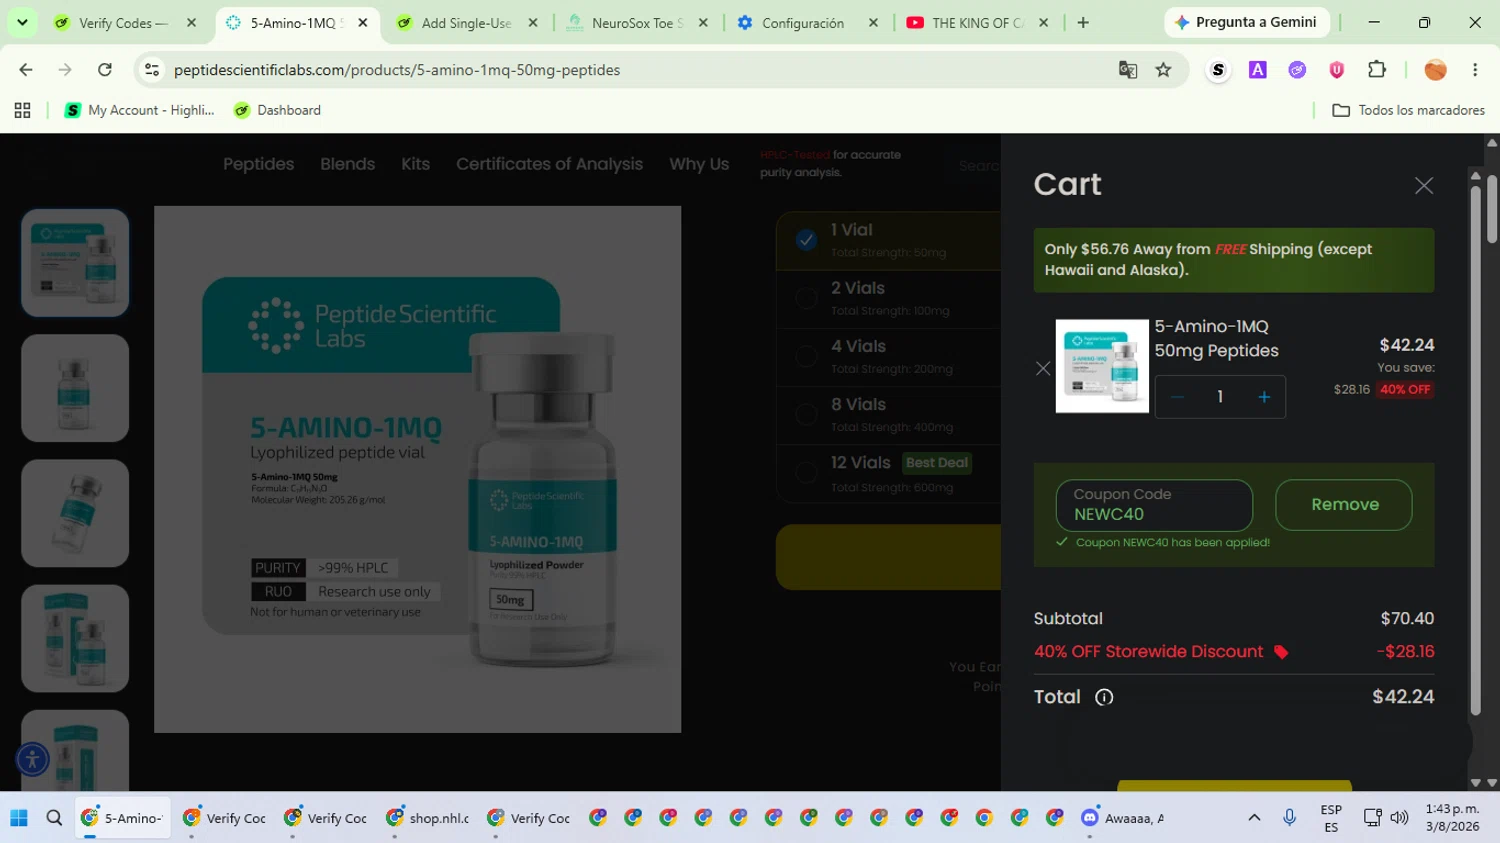
Task: Select the 1 Vial option
Action: coord(888,240)
